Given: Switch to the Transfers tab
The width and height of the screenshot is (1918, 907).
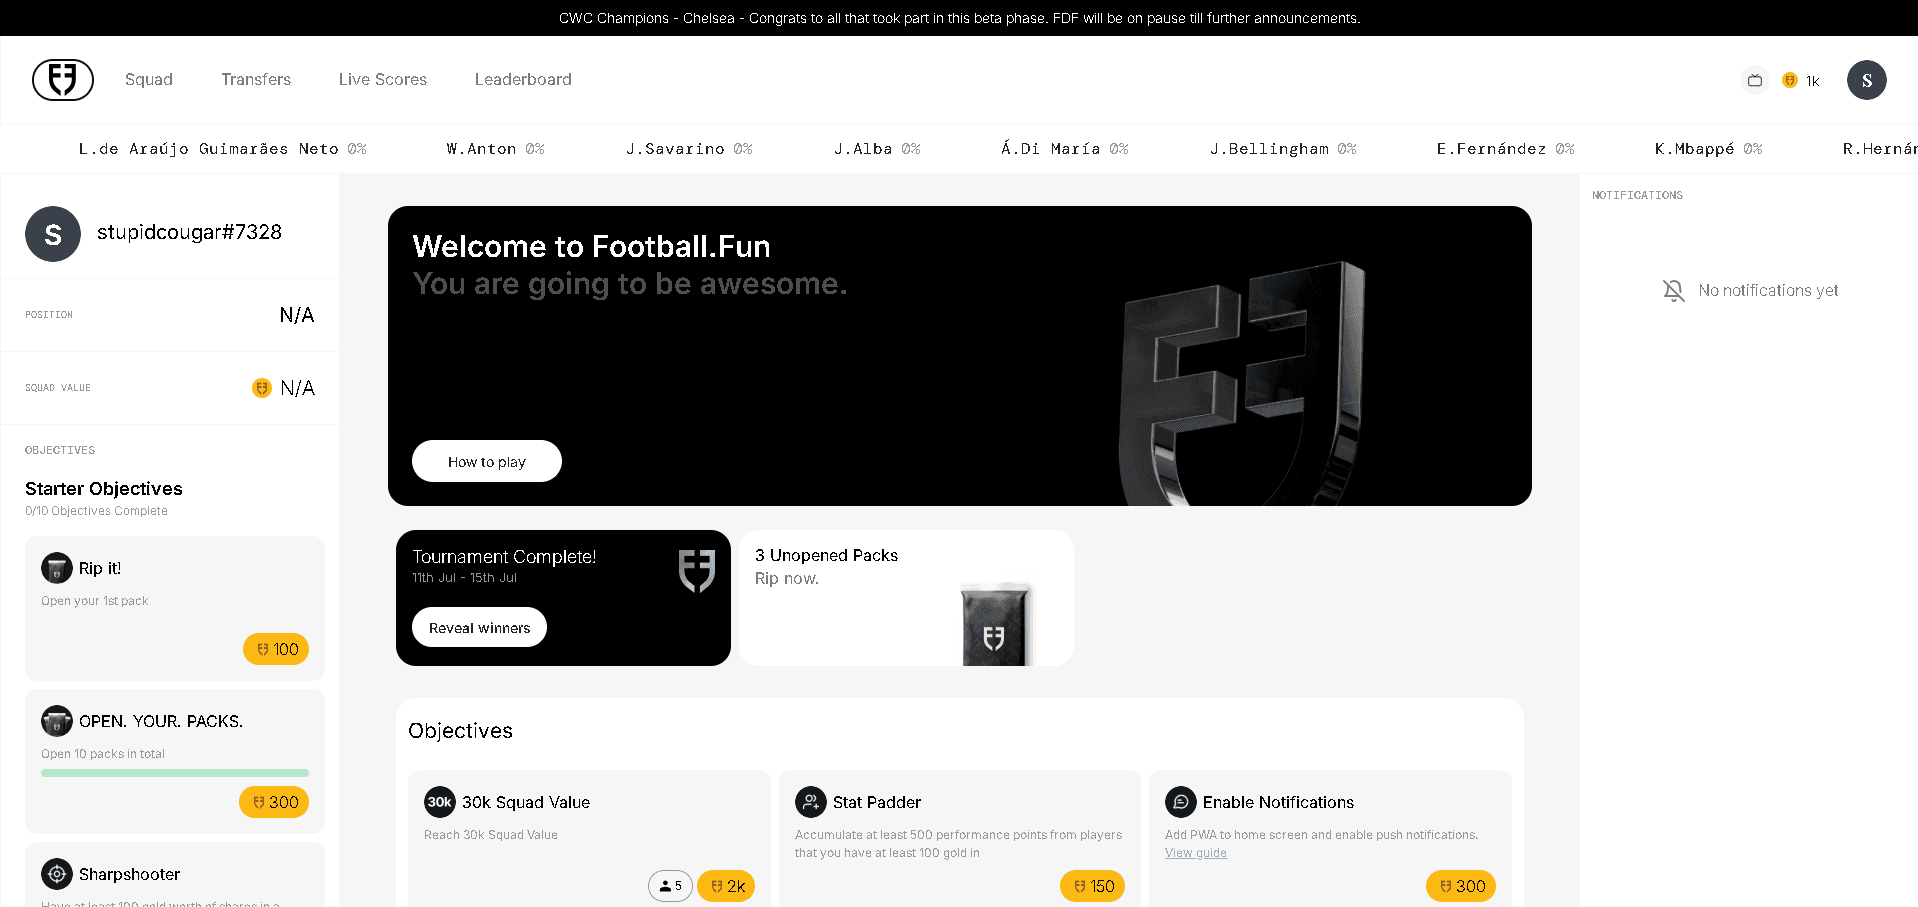Looking at the screenshot, I should click(x=255, y=79).
